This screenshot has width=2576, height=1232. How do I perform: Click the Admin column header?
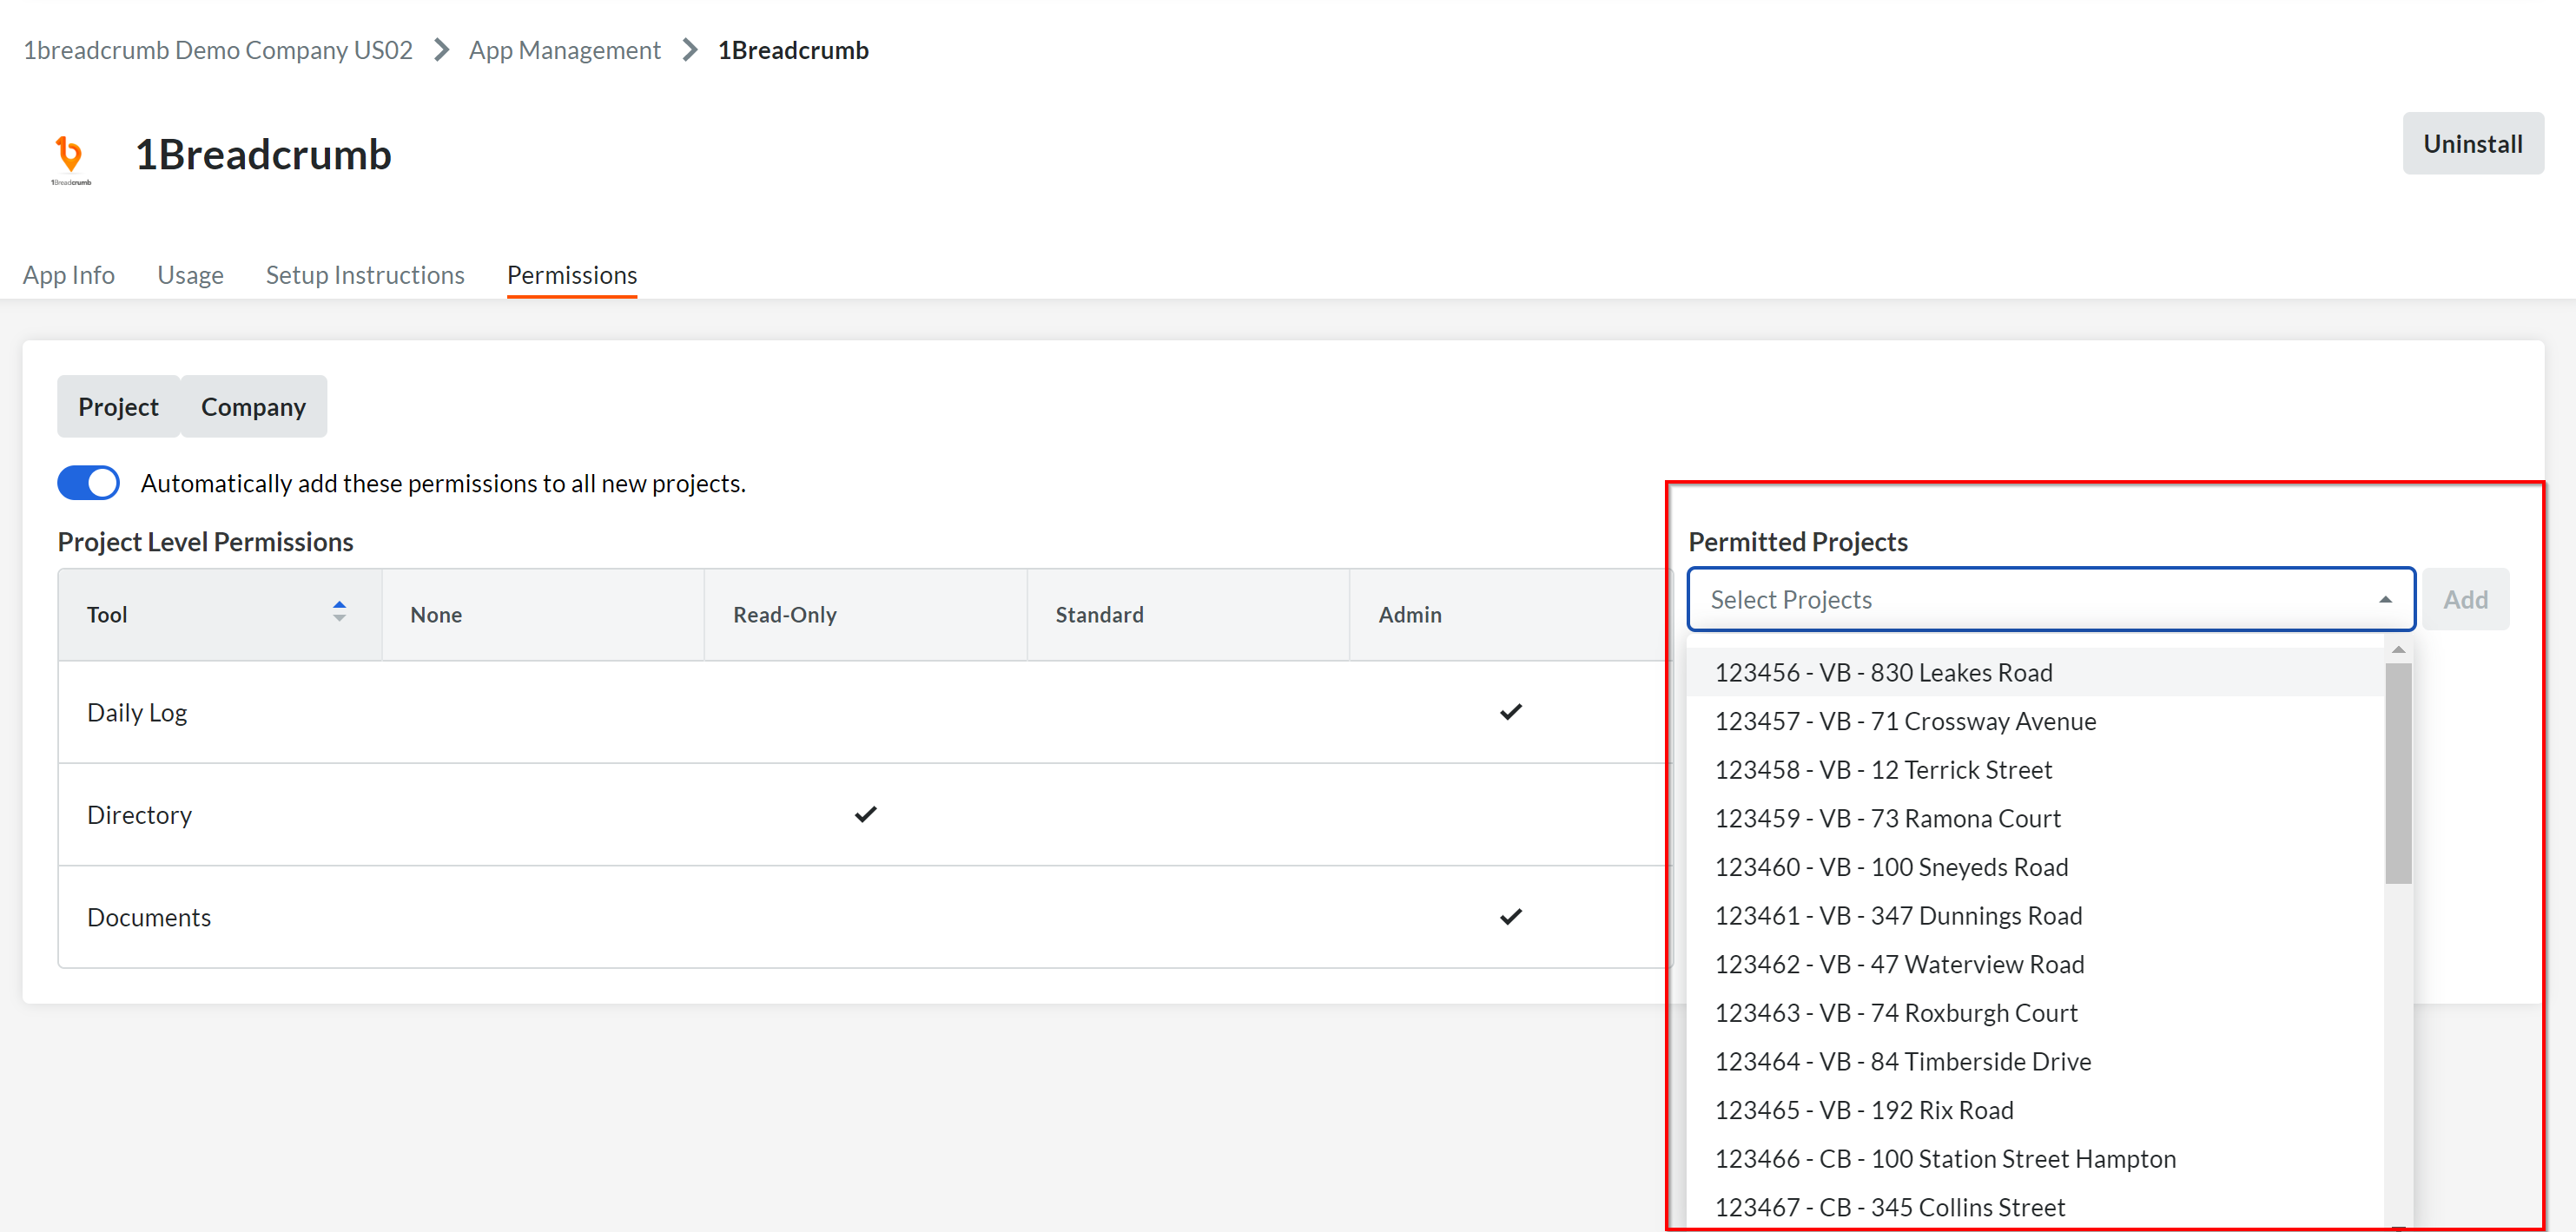[1510, 614]
